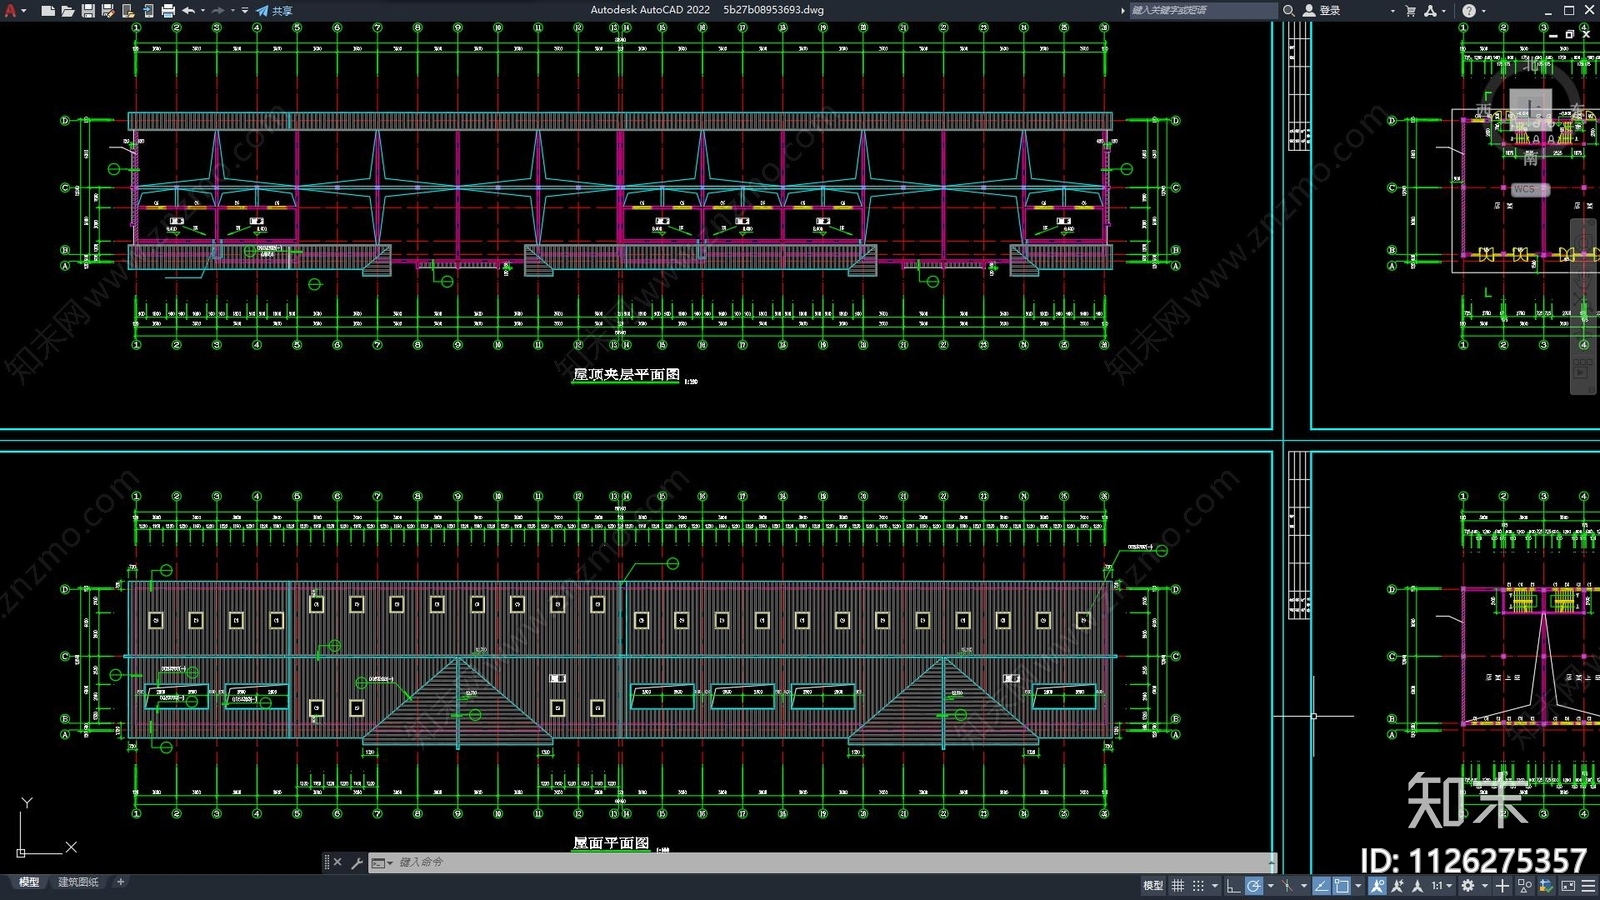1600x900 pixels.
Task: Click the Save to web and mobile icon
Action: pos(147,10)
